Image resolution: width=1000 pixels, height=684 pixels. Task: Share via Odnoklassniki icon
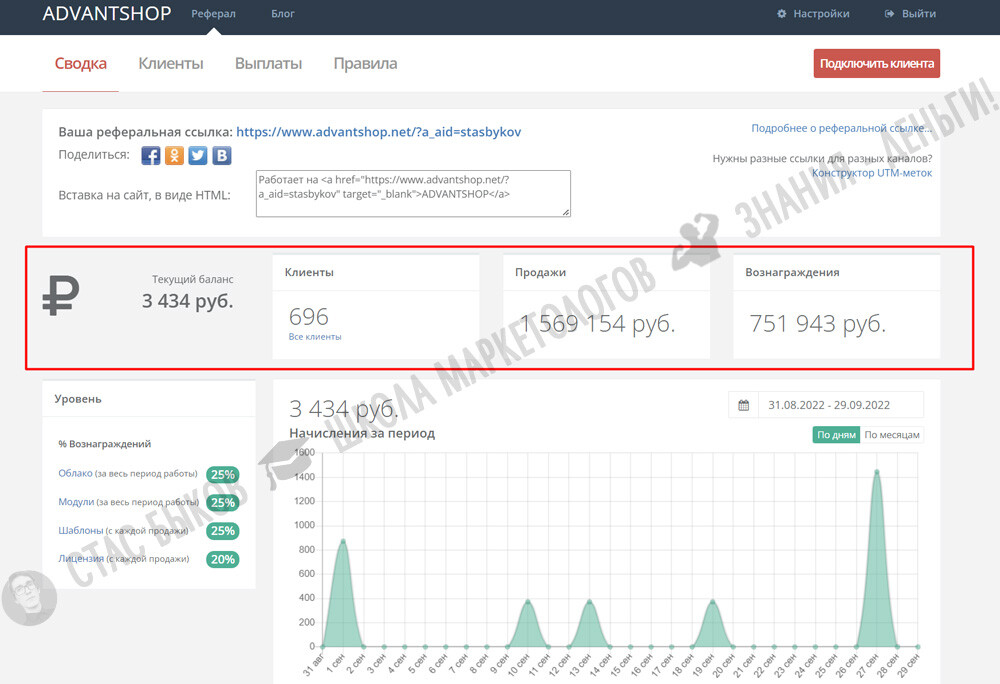(174, 155)
